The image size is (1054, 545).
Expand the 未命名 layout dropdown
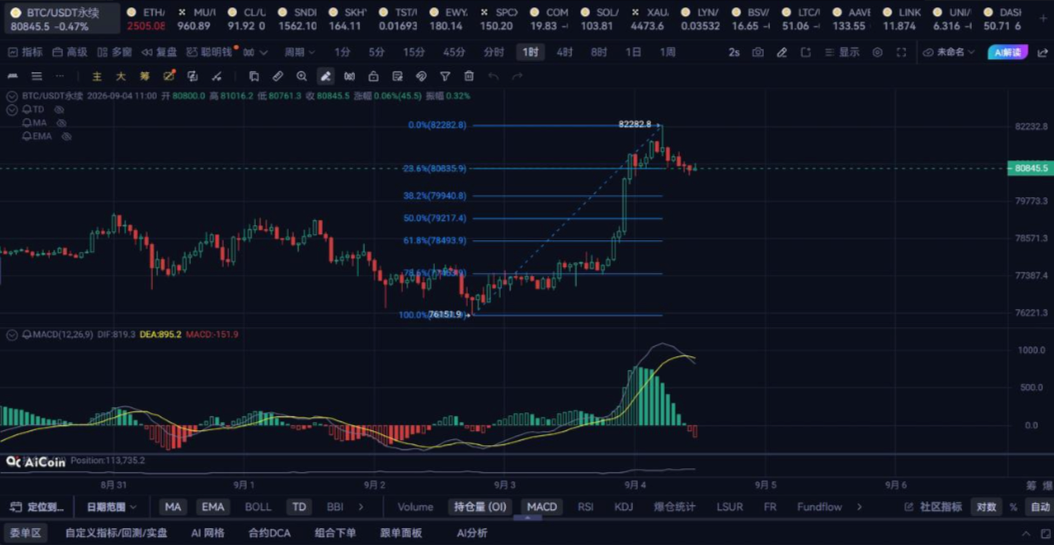[948, 52]
